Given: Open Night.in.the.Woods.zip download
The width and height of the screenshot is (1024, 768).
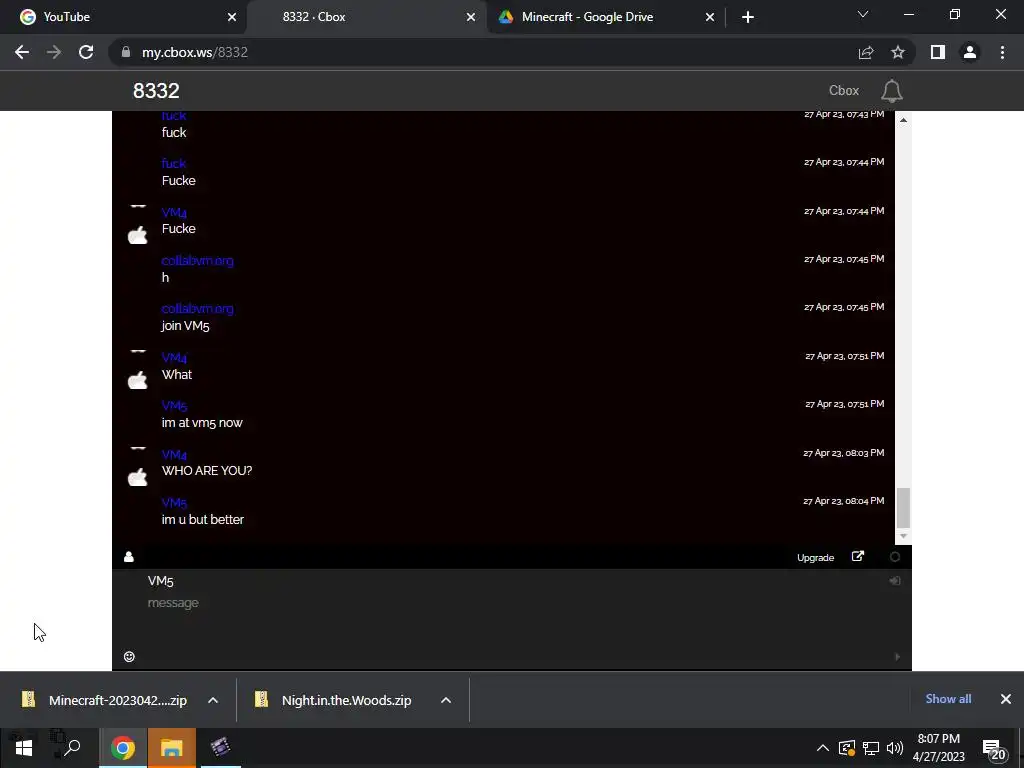Looking at the screenshot, I should 336,700.
